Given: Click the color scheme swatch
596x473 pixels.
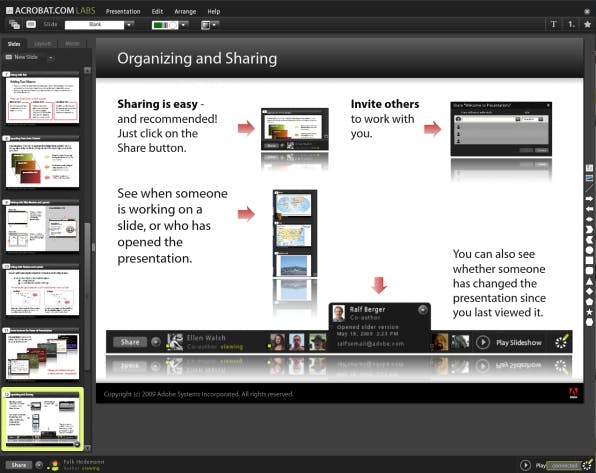Looking at the screenshot, I should 165,25.
